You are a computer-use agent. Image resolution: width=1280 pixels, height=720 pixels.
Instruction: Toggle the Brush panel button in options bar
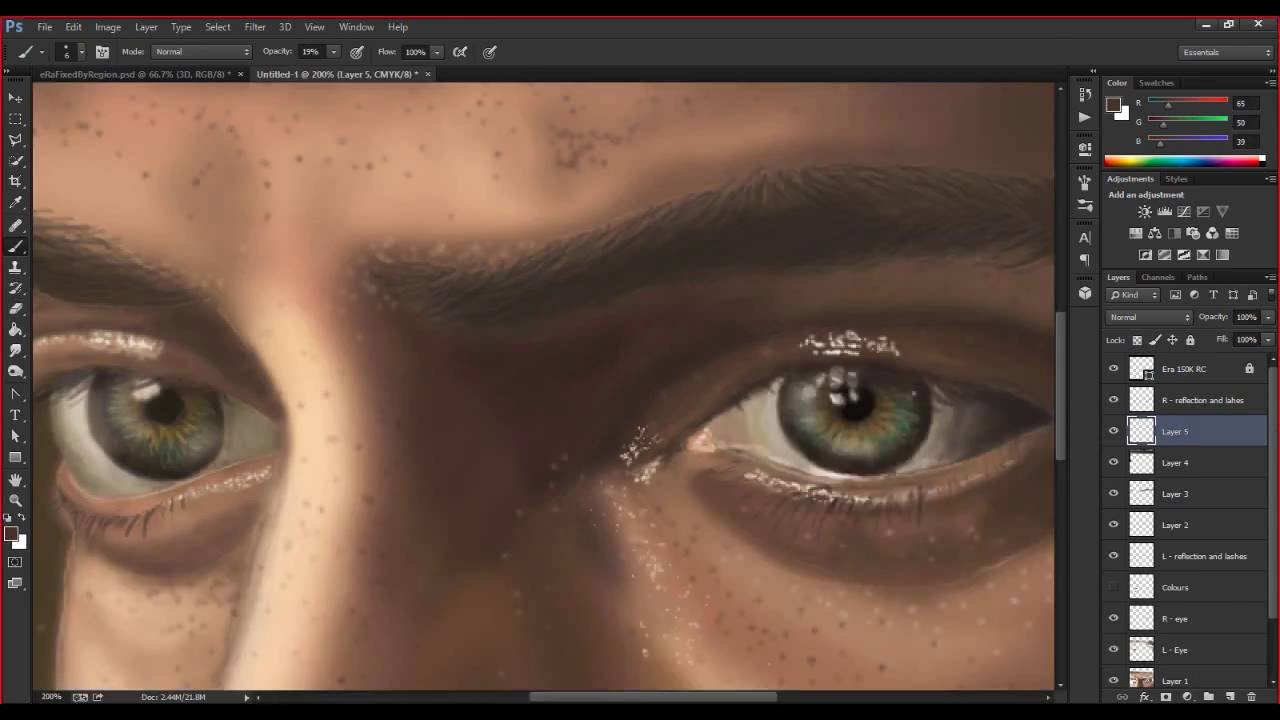click(x=102, y=52)
